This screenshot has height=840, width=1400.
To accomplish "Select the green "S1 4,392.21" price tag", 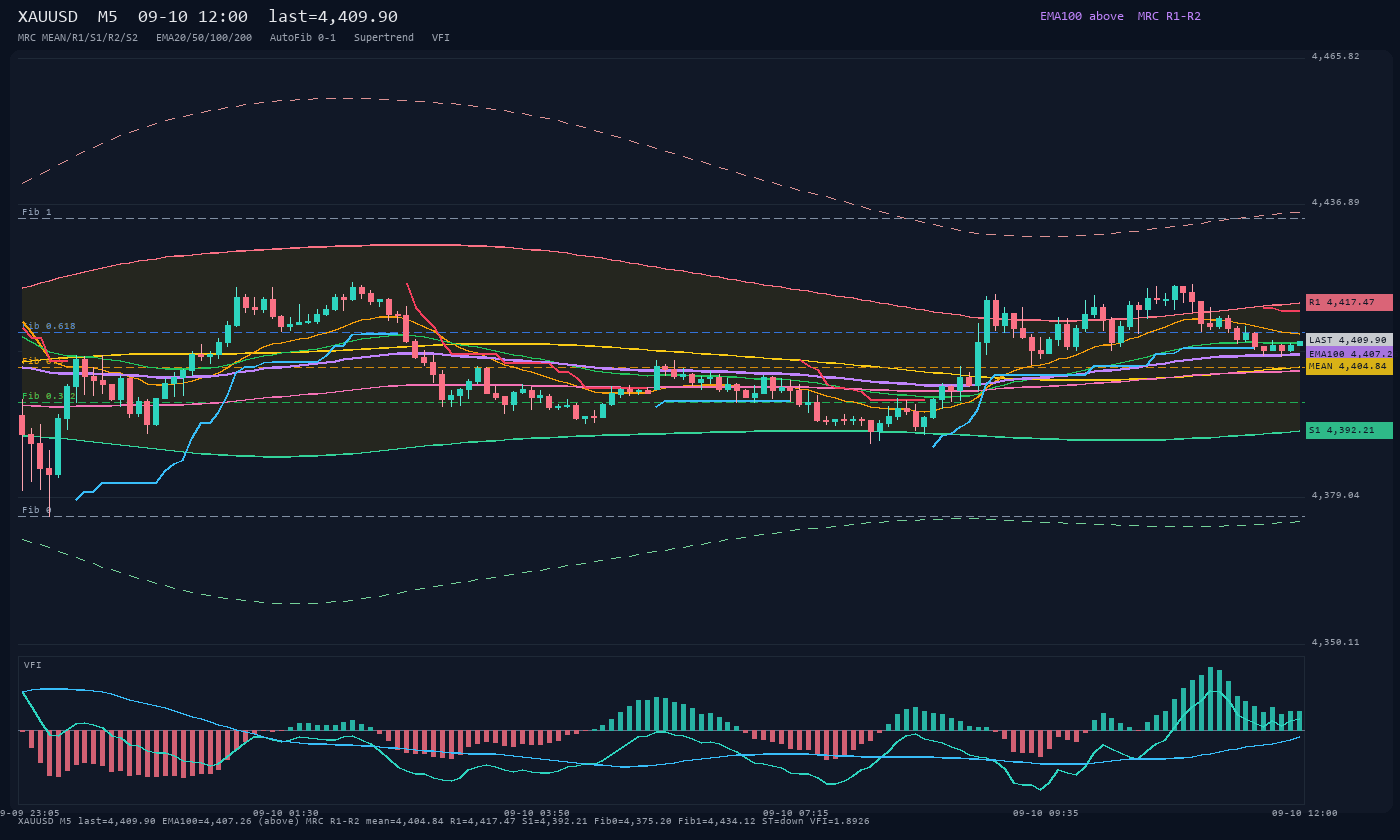I will click(x=1349, y=430).
